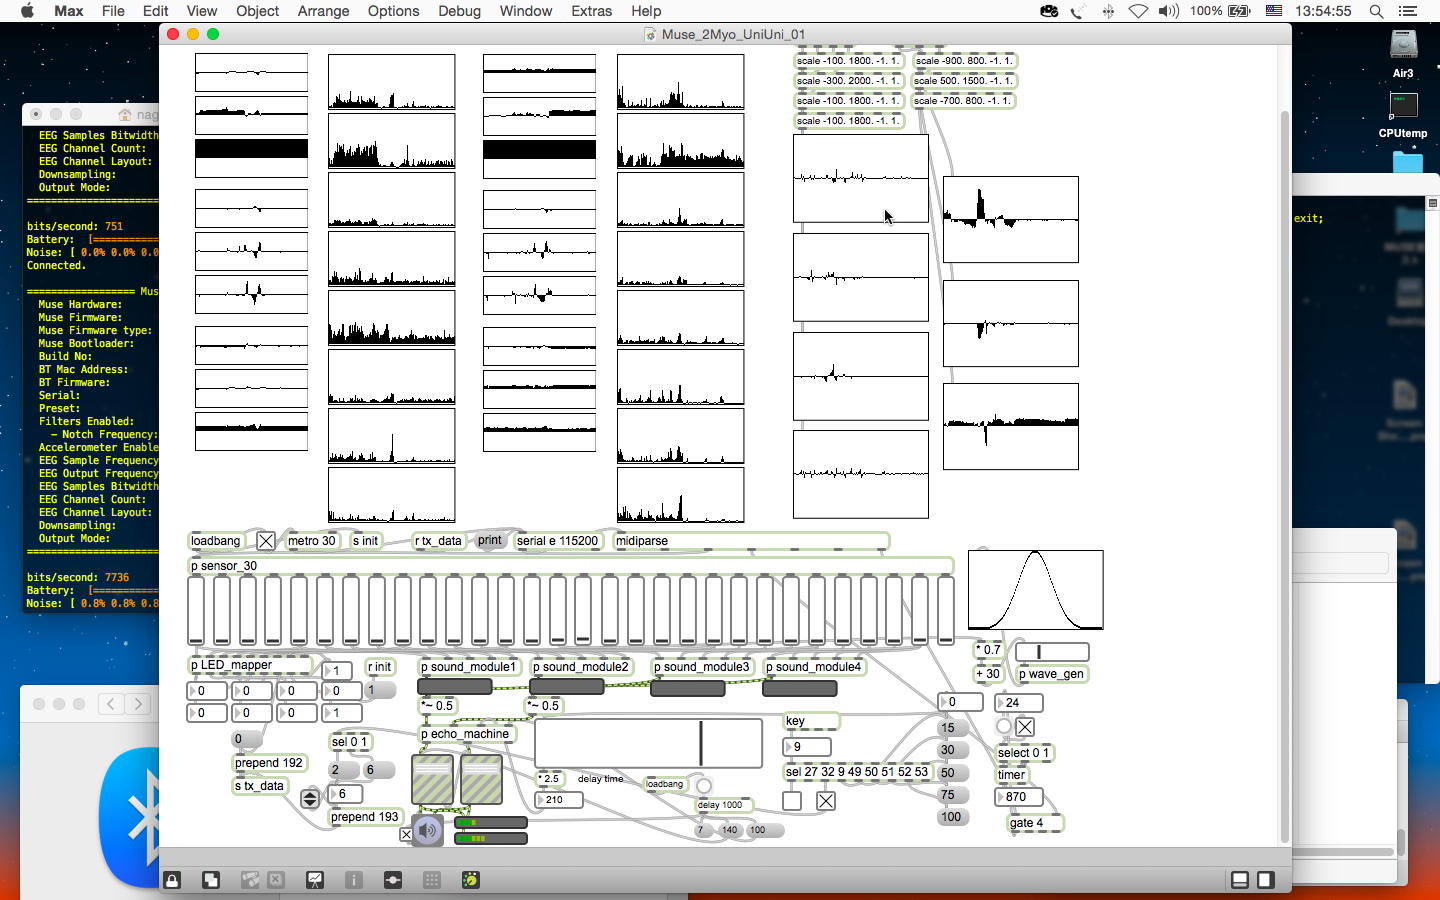Click the green dial icon in bottom toolbar

pos(471,880)
